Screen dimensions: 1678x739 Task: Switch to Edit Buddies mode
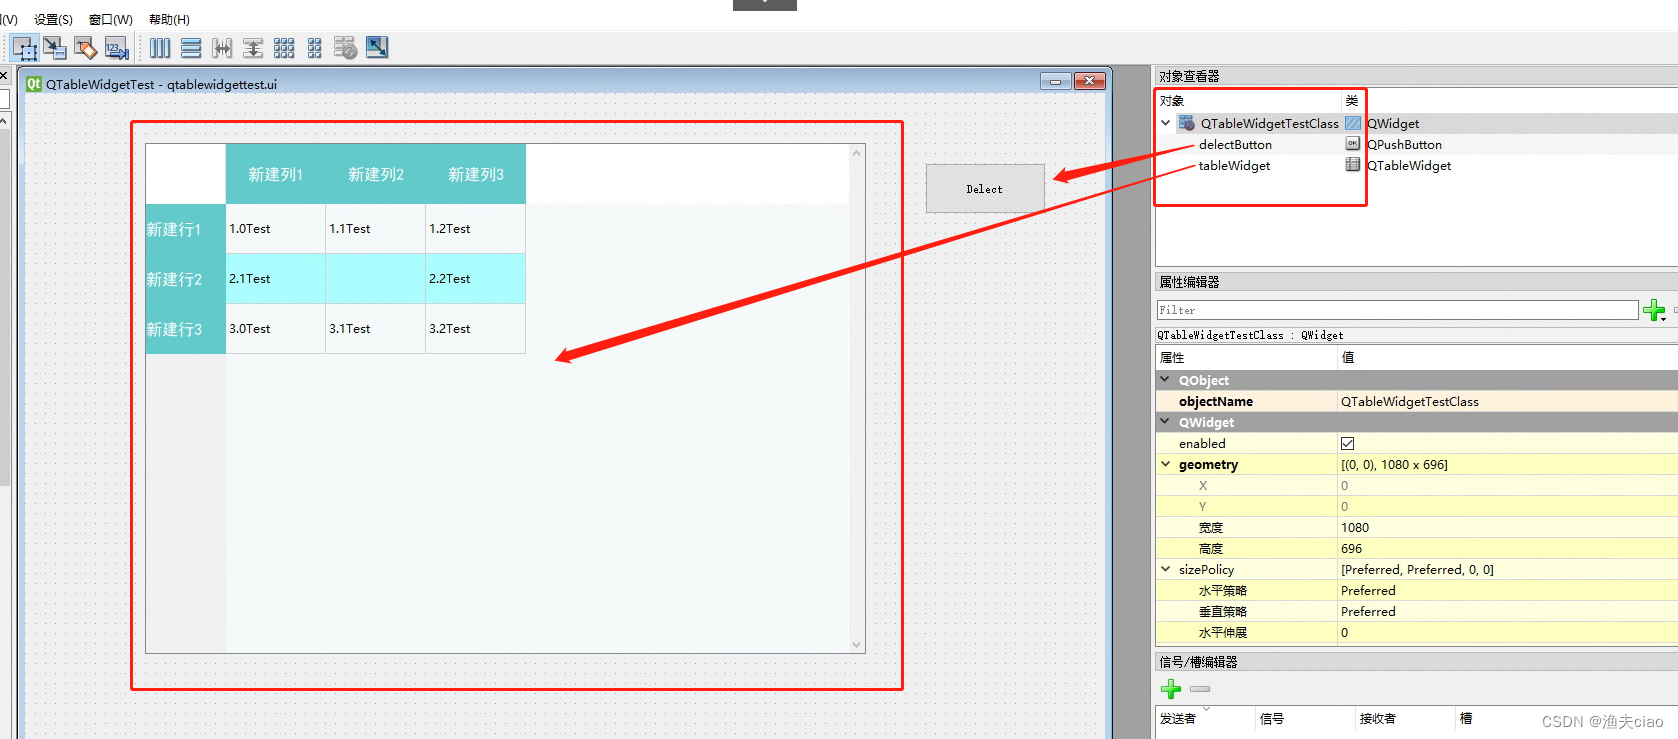(x=86, y=48)
